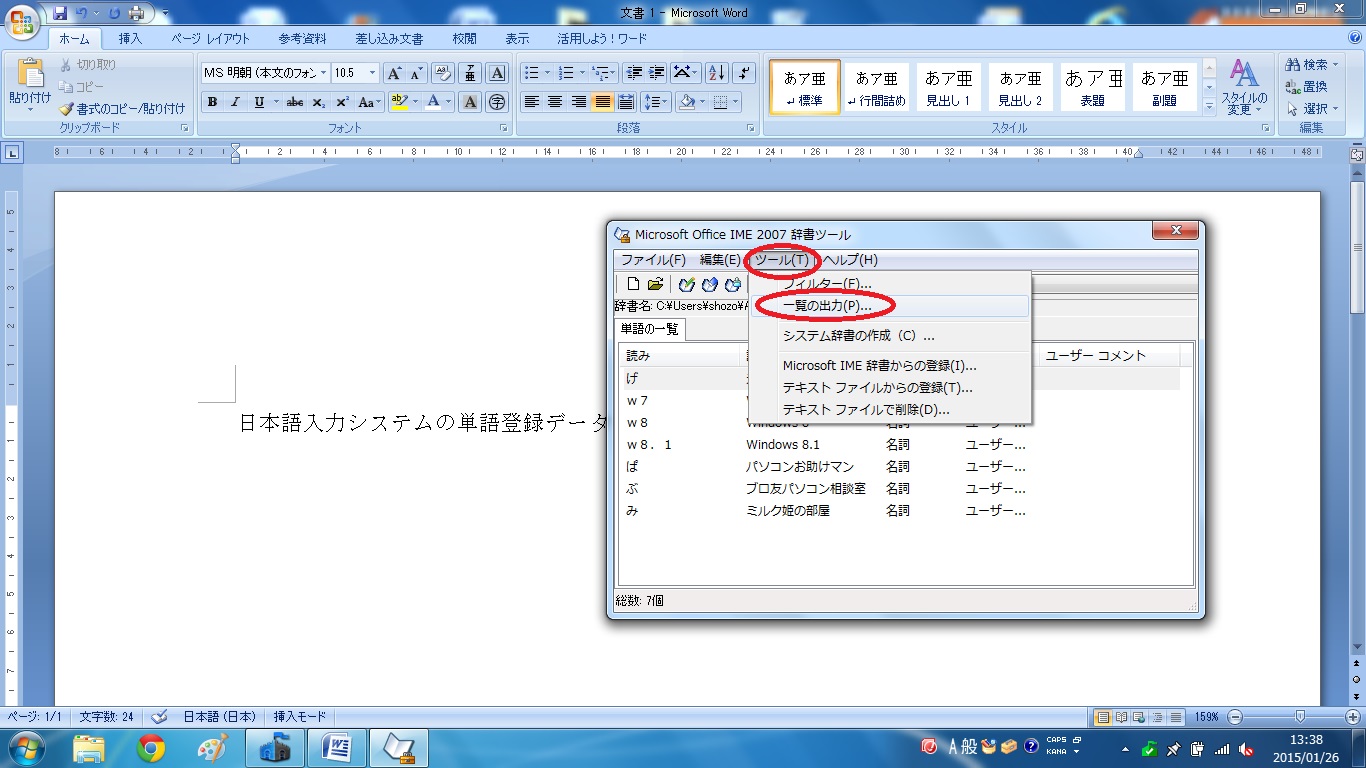Select the 表題 style
The image size is (1366, 768).
coord(1092,87)
